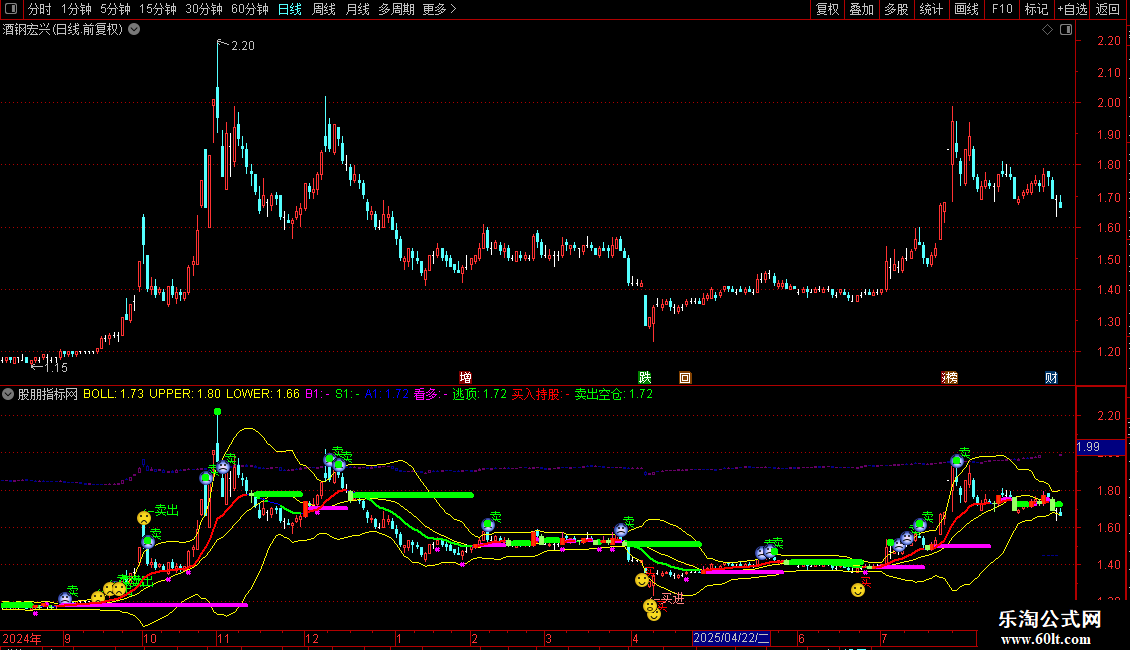This screenshot has height=650, width=1130.
Task: Click the 逃顶: 1.72 indicator value
Action: tap(479, 394)
